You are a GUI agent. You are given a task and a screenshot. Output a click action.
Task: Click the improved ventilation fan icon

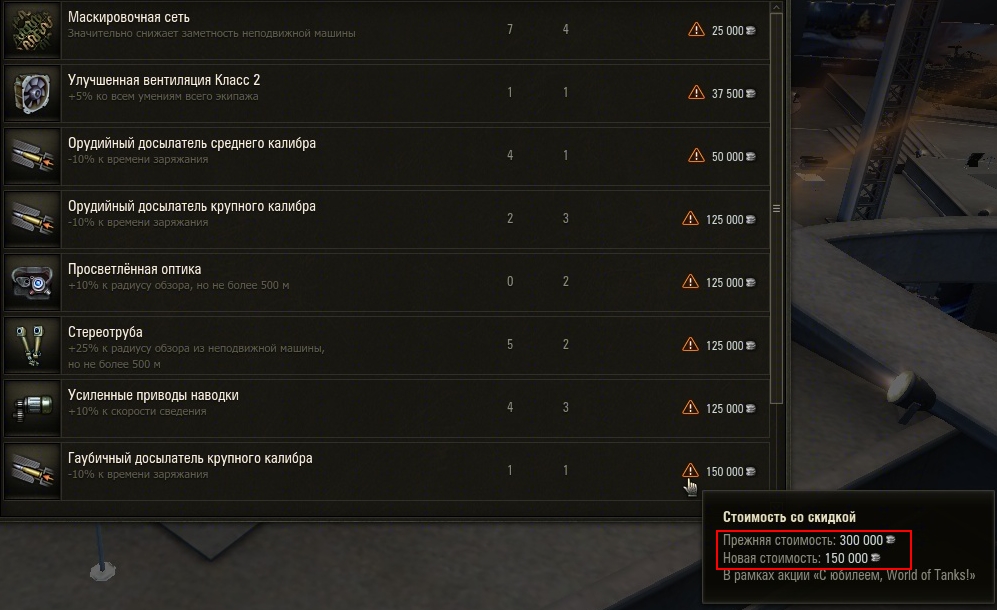point(32,94)
